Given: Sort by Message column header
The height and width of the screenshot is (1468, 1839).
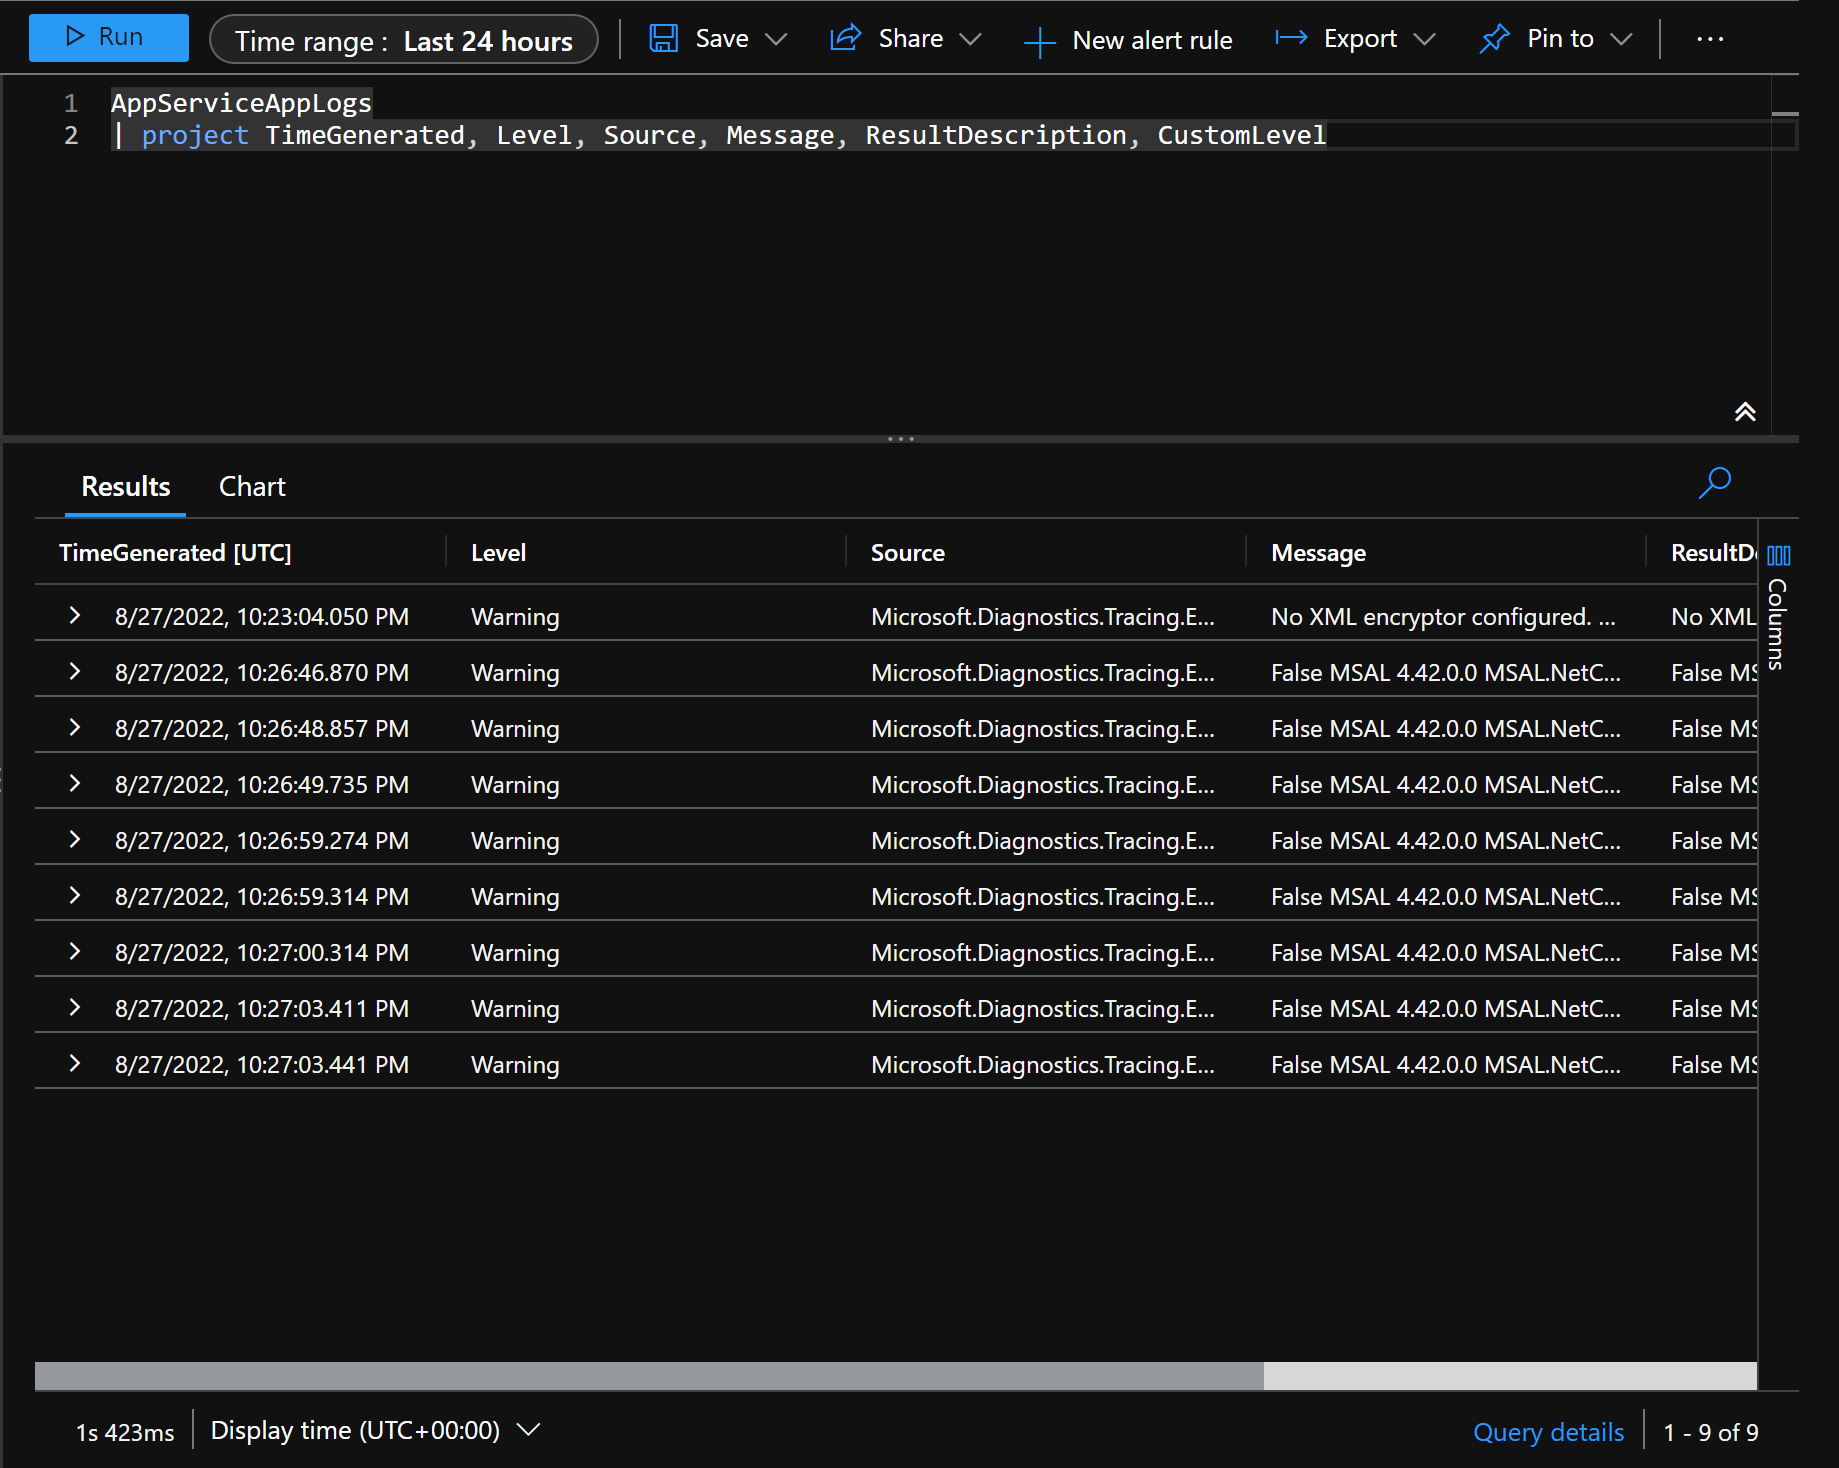Looking at the screenshot, I should pos(1318,553).
